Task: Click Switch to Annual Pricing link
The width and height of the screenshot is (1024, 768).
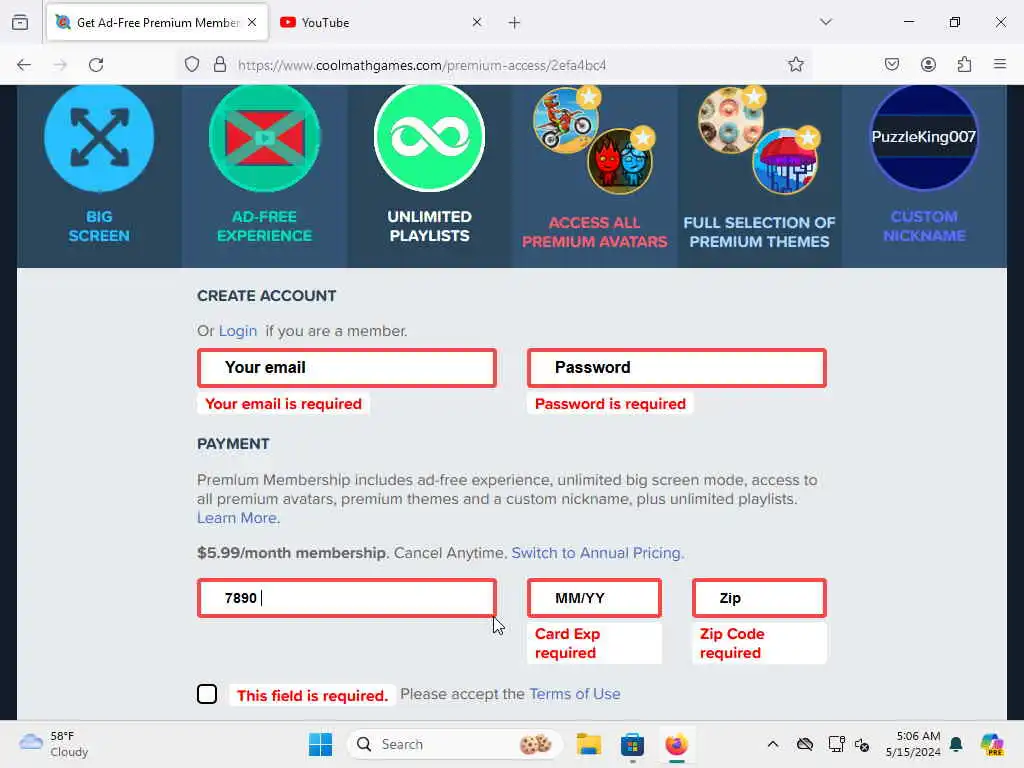Action: click(596, 553)
